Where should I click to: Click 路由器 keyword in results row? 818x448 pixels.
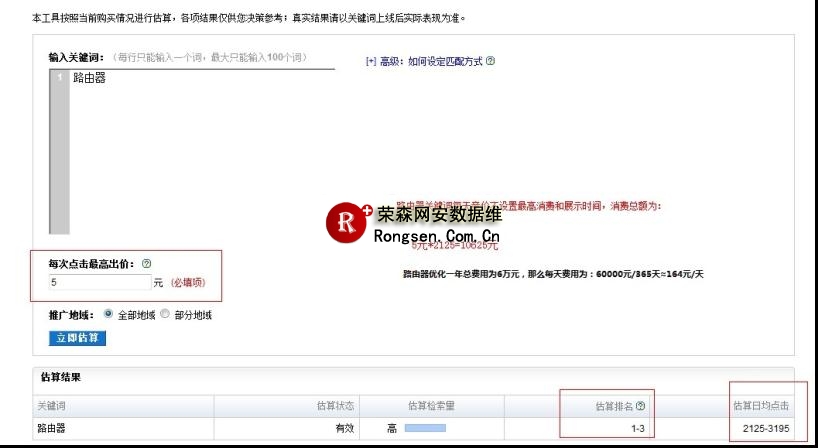[x=52, y=428]
